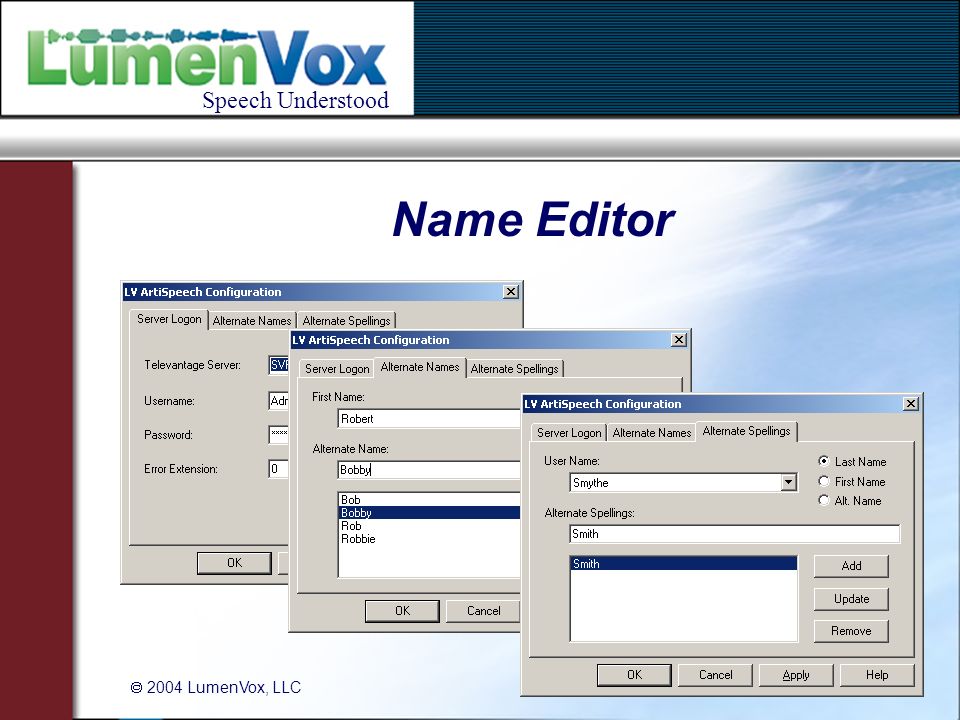Image resolution: width=960 pixels, height=720 pixels.
Task: Select the First Name radio button
Action: pos(824,481)
